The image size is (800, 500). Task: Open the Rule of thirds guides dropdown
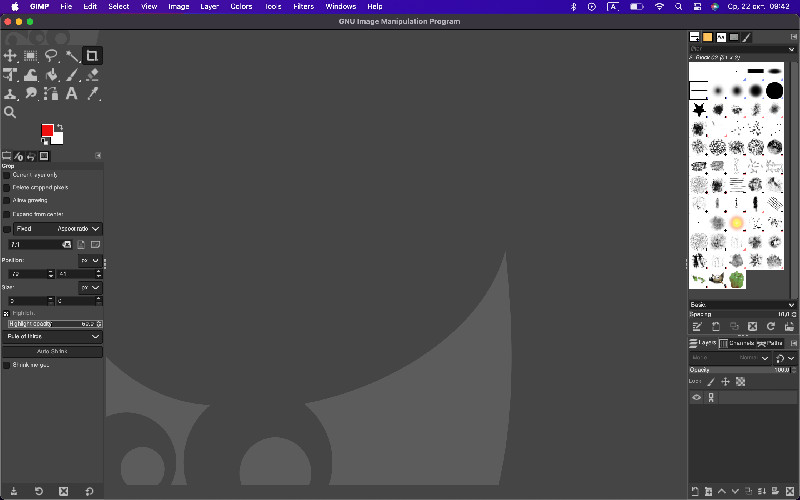(x=53, y=337)
